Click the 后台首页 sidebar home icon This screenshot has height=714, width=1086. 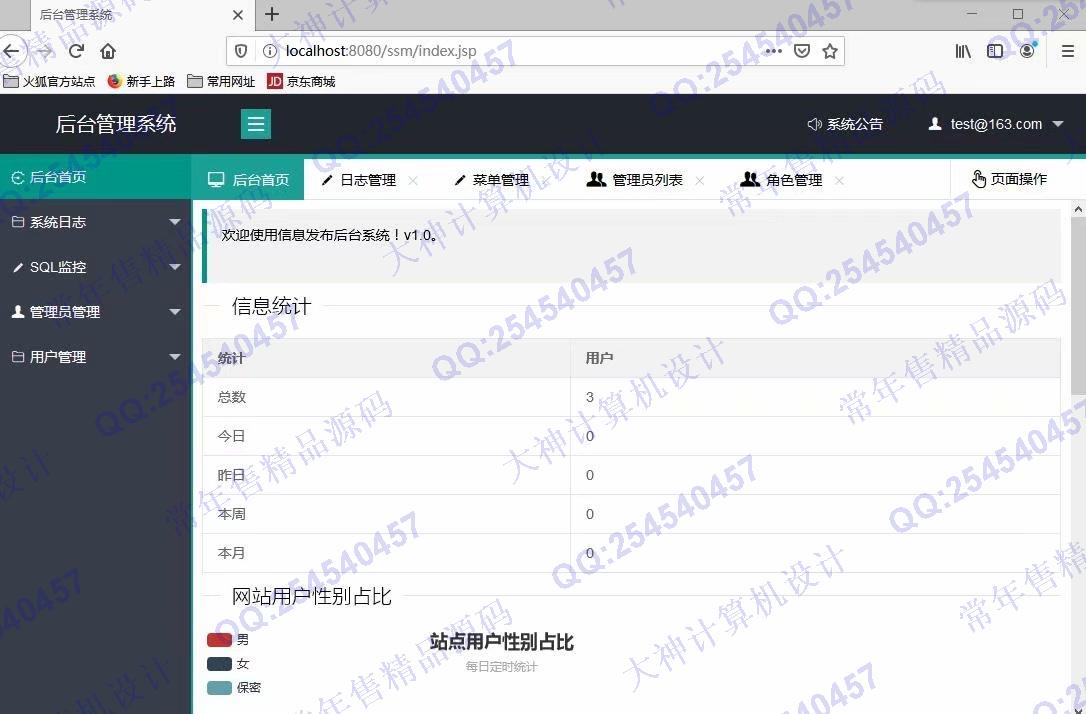coord(18,177)
